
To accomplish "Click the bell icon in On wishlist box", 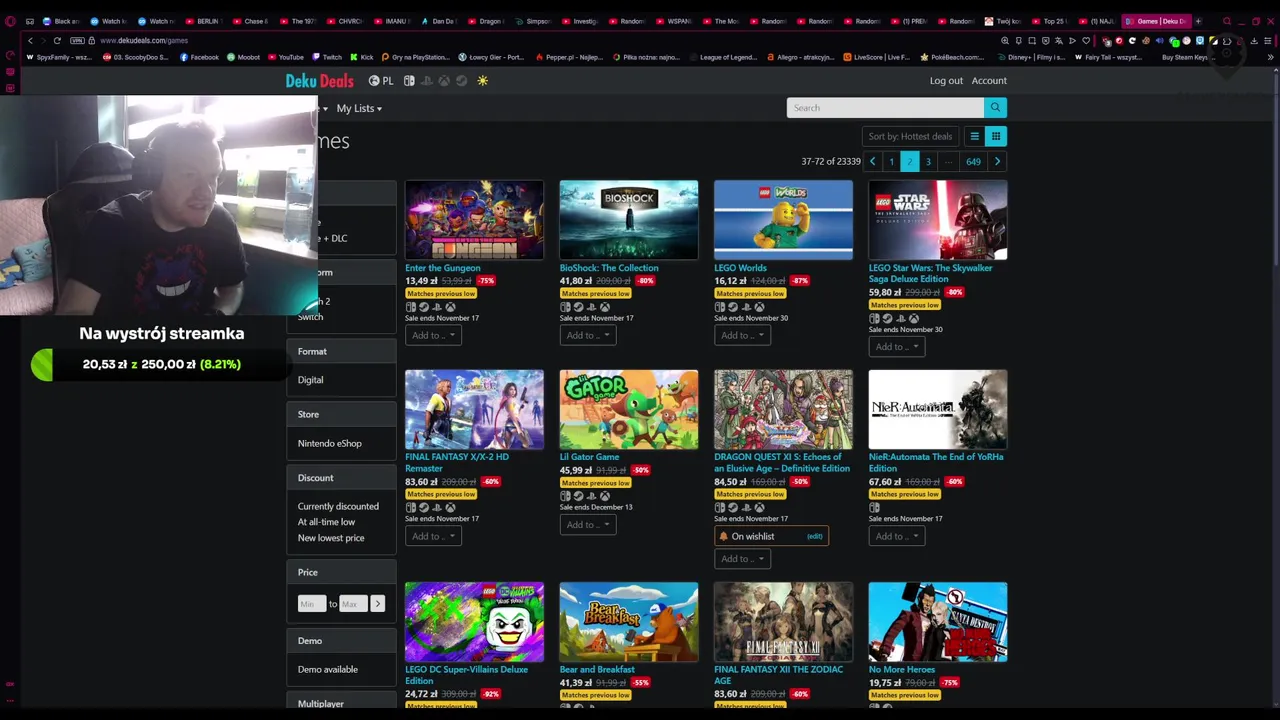I will 724,537.
